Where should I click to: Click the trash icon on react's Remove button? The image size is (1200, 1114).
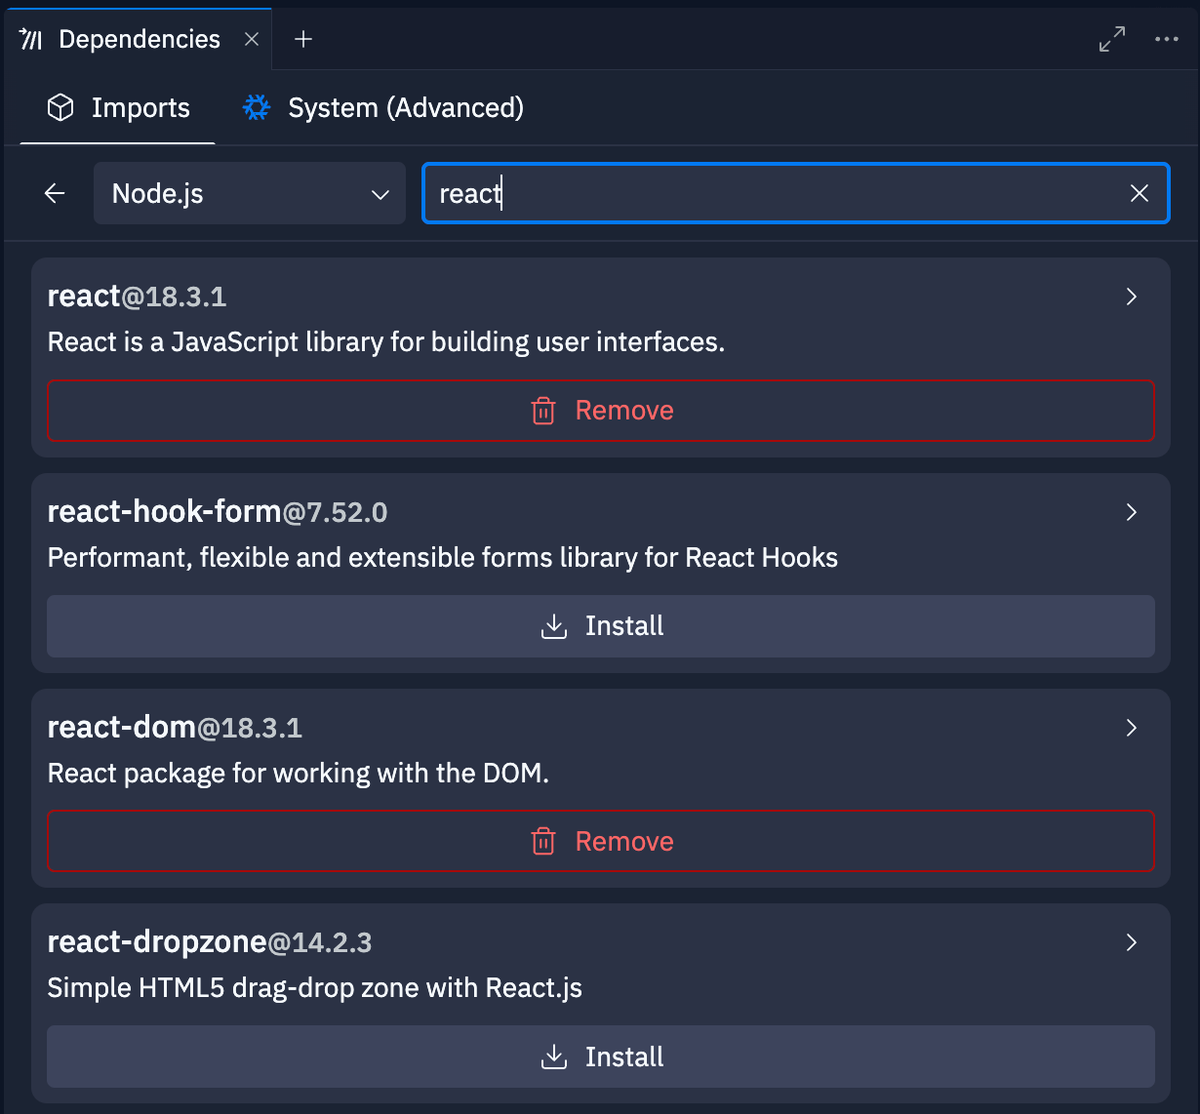coord(543,410)
